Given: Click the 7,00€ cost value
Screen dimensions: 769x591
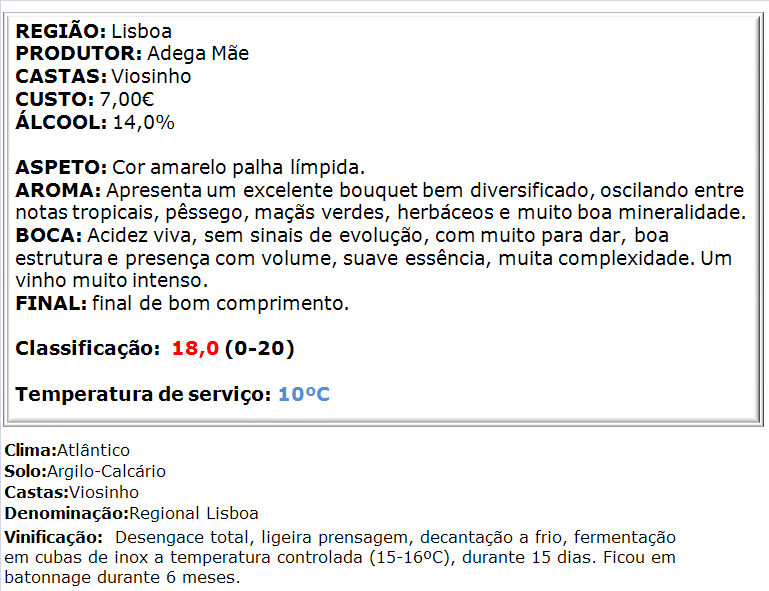Looking at the screenshot, I should 127,100.
